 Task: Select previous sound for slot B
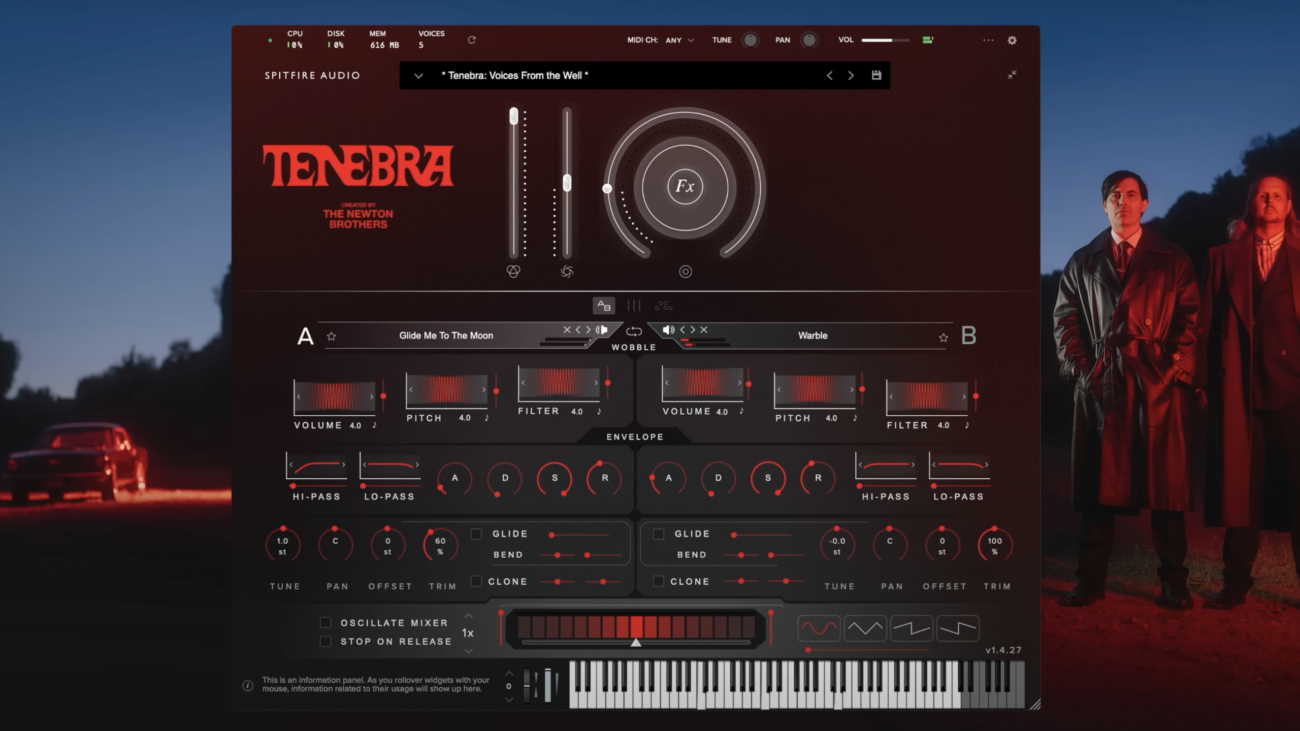(x=682, y=330)
